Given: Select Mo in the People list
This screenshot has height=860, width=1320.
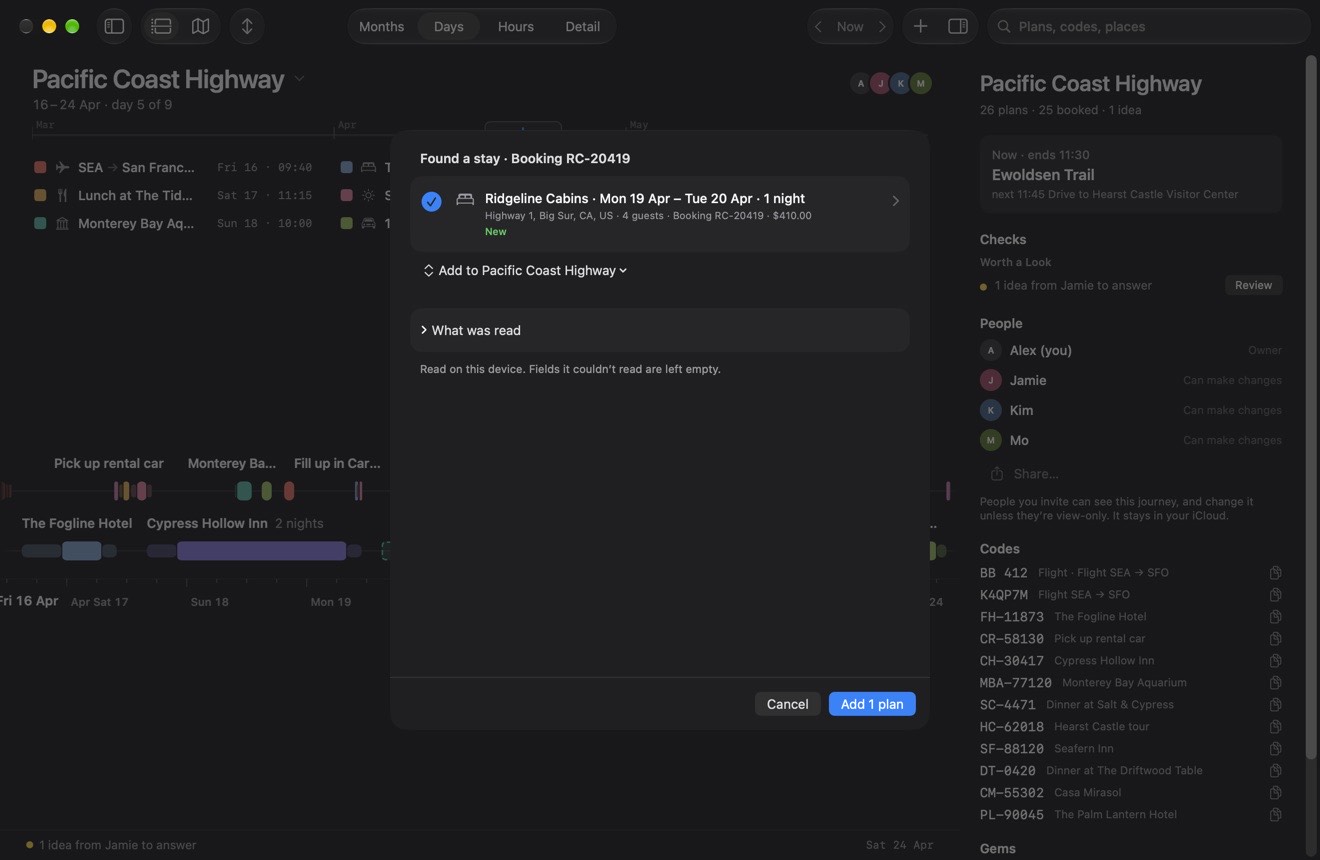Looking at the screenshot, I should 1131,440.
